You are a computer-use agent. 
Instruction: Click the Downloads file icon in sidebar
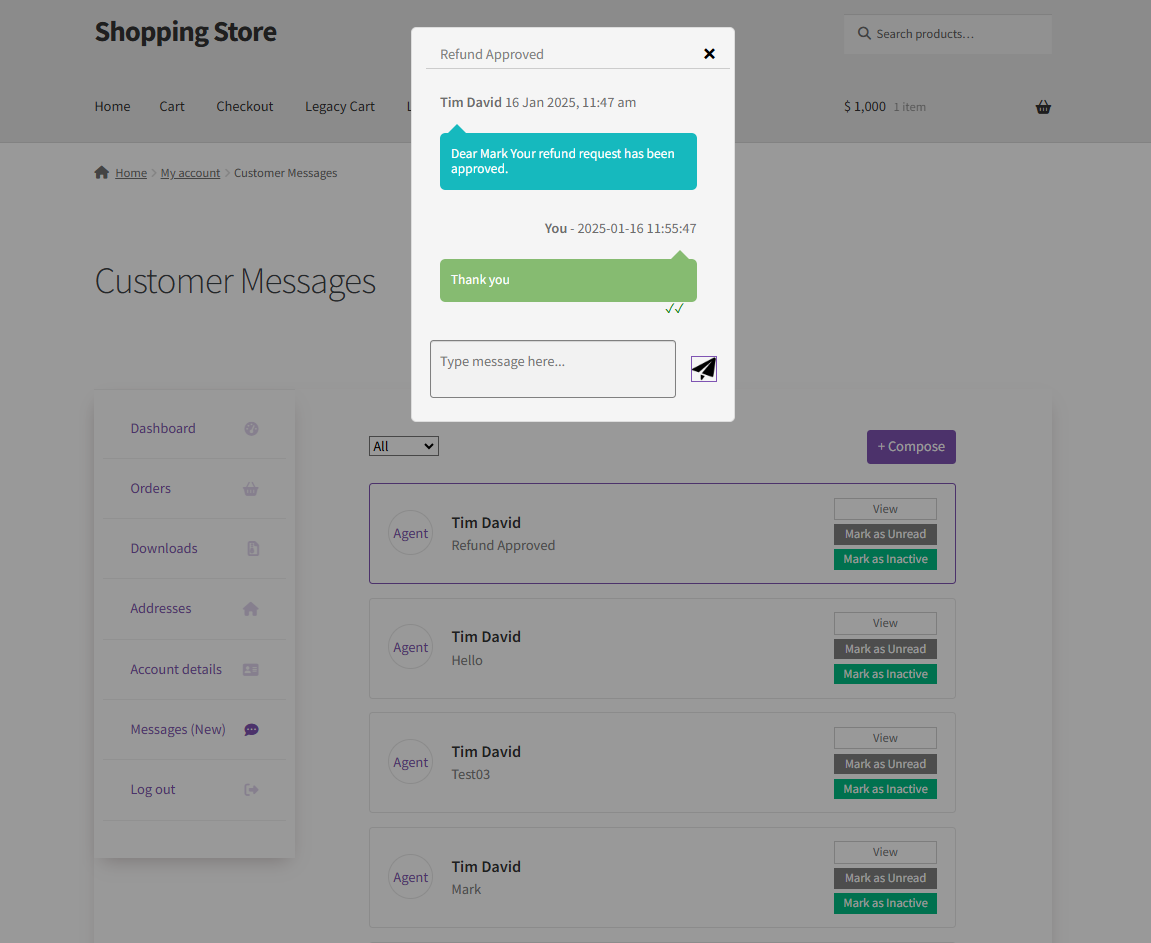tap(253, 549)
